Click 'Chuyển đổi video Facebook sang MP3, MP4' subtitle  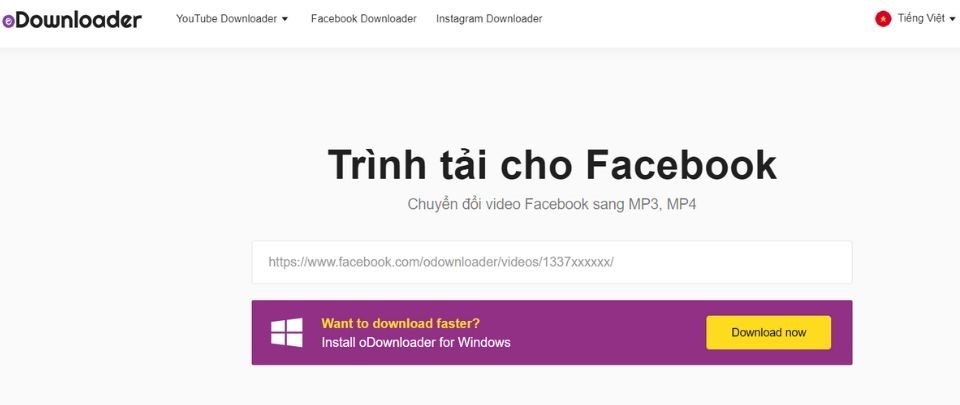pyautogui.click(x=552, y=204)
